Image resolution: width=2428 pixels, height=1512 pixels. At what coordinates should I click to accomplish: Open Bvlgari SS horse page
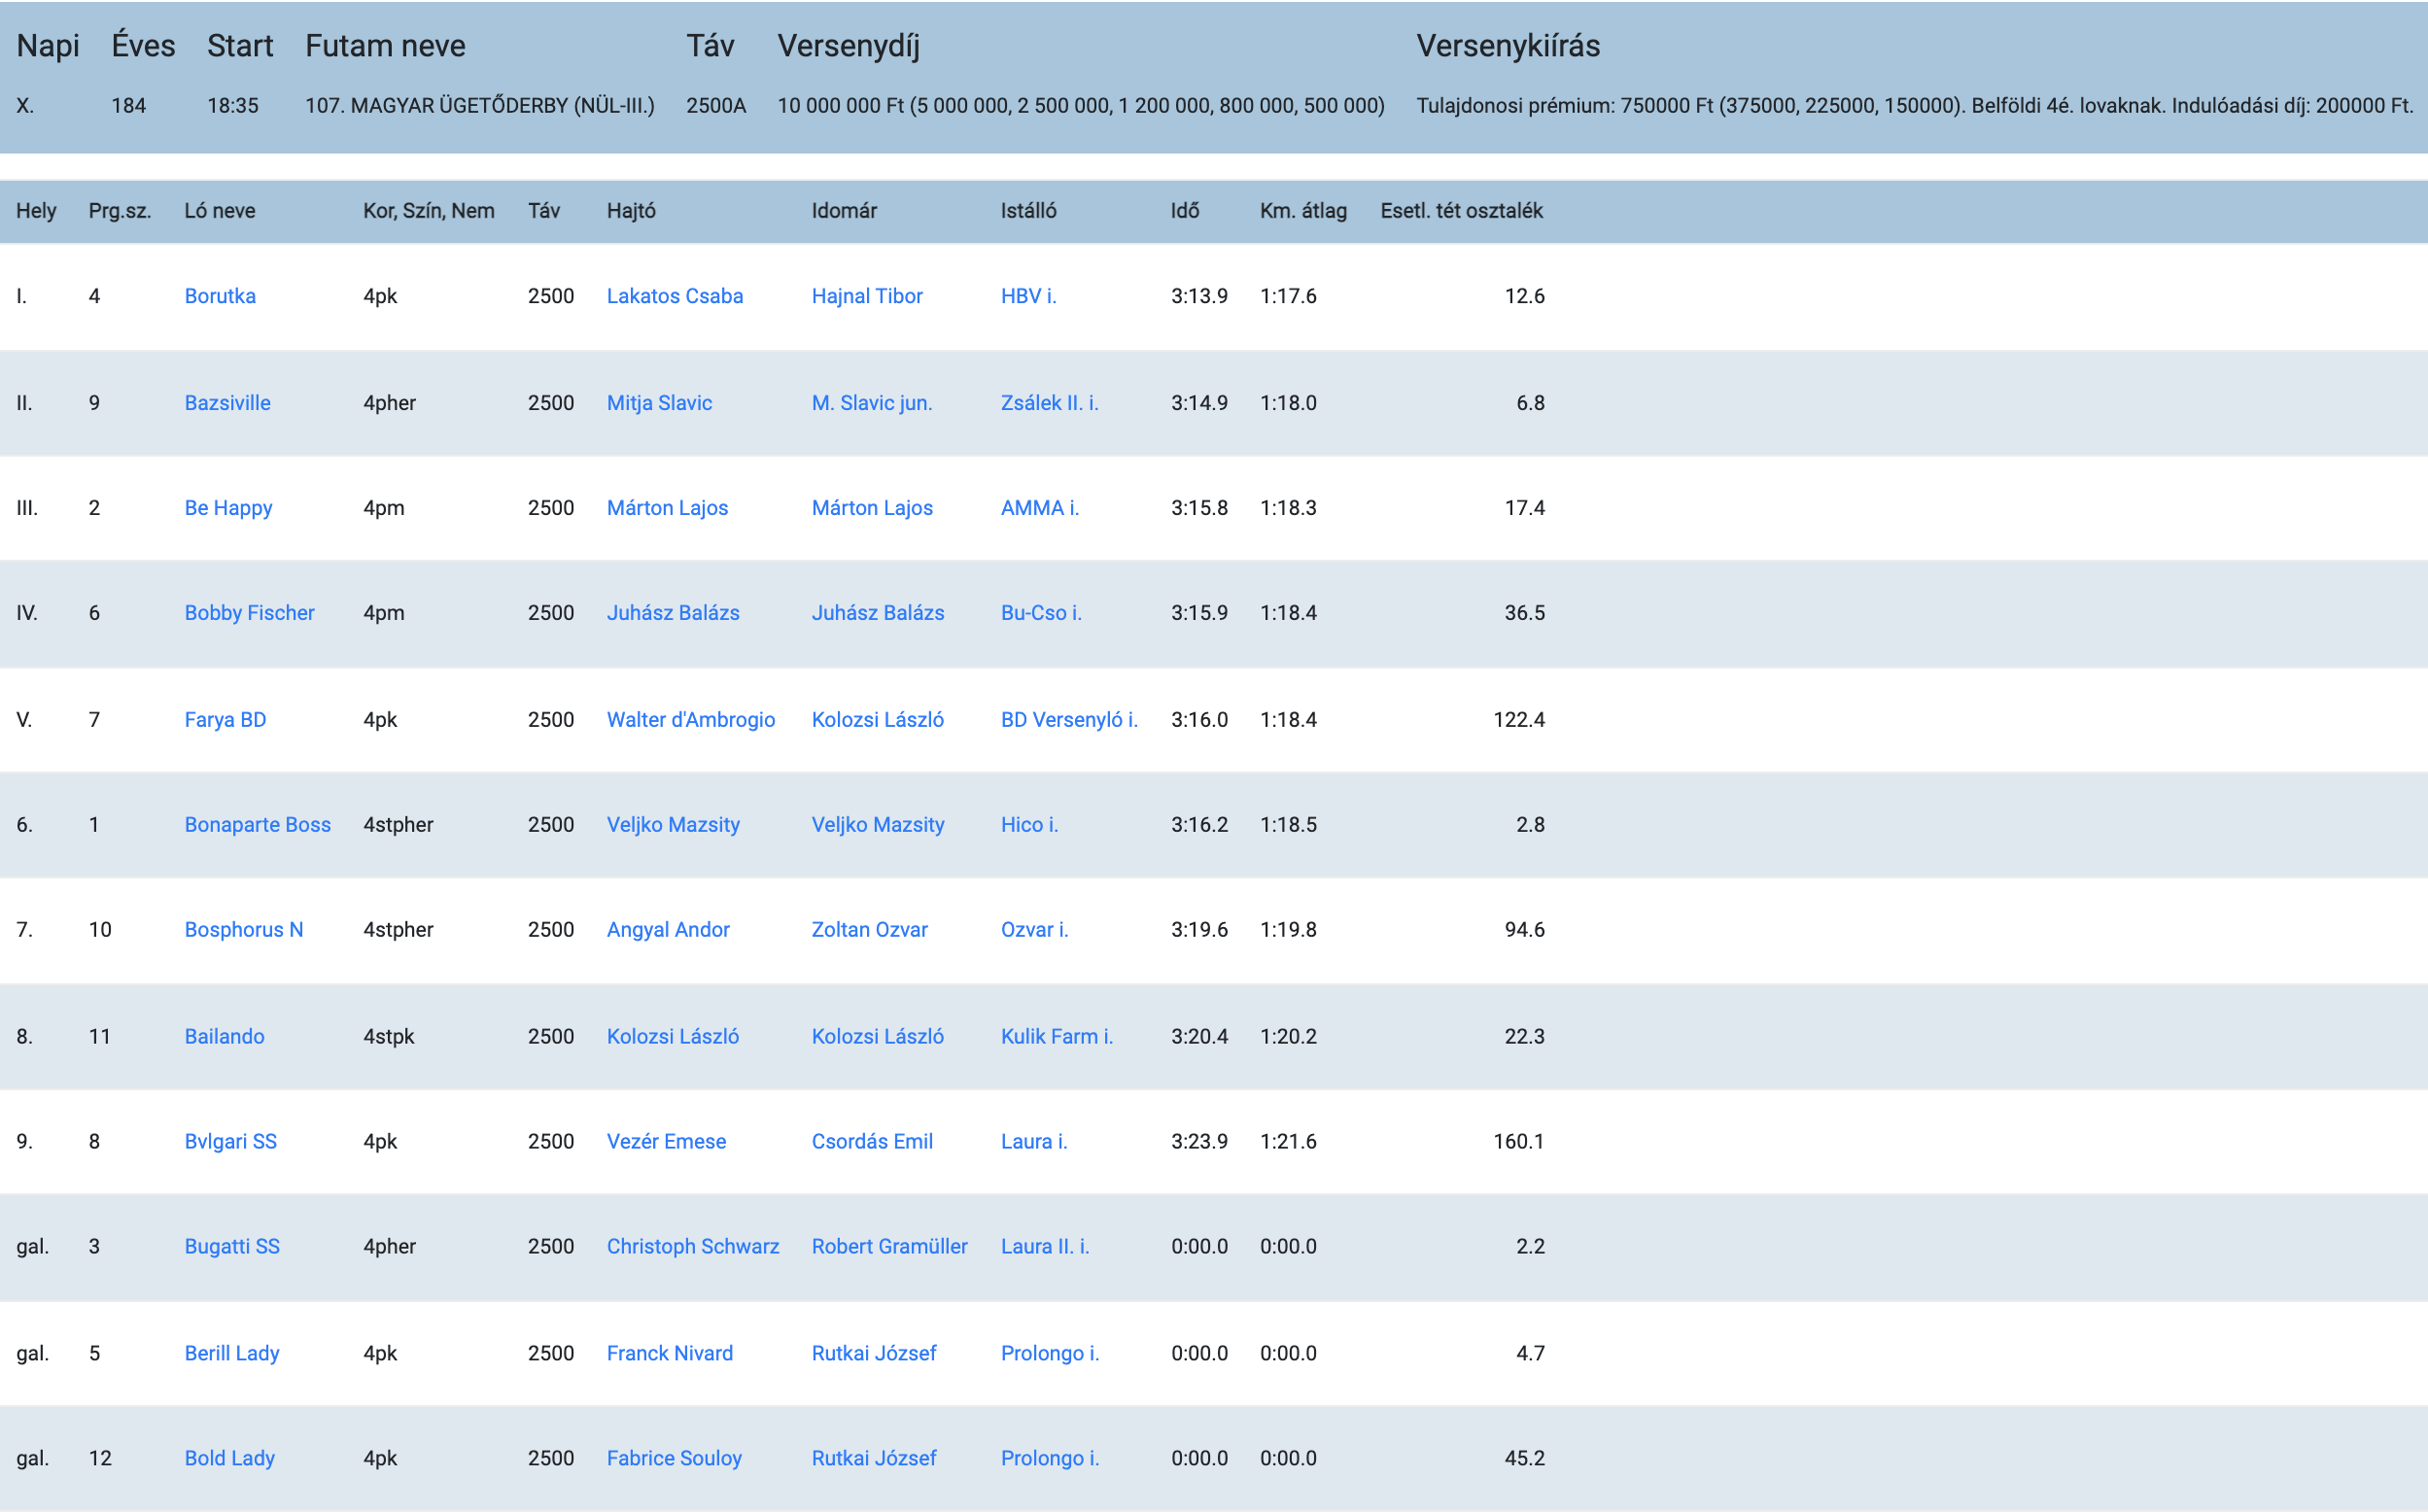[x=230, y=1142]
